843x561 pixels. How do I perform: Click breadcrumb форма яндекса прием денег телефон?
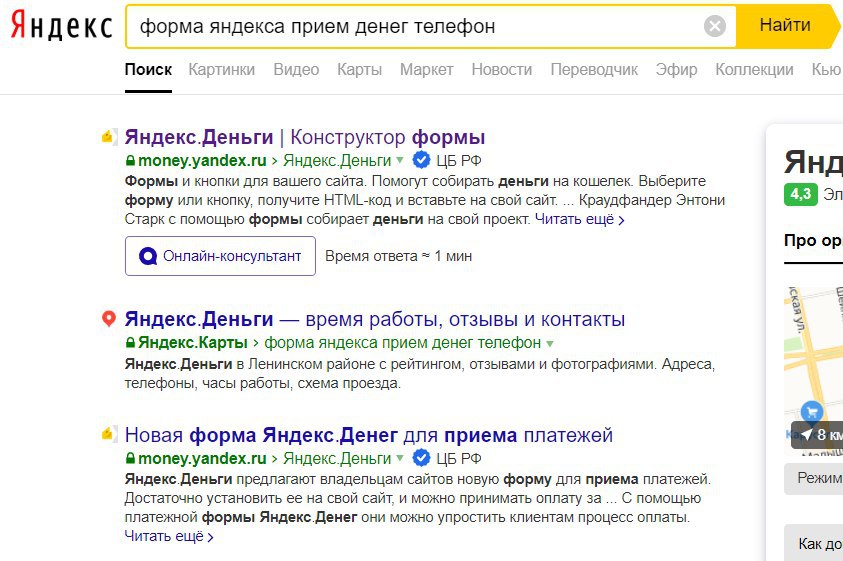403,343
